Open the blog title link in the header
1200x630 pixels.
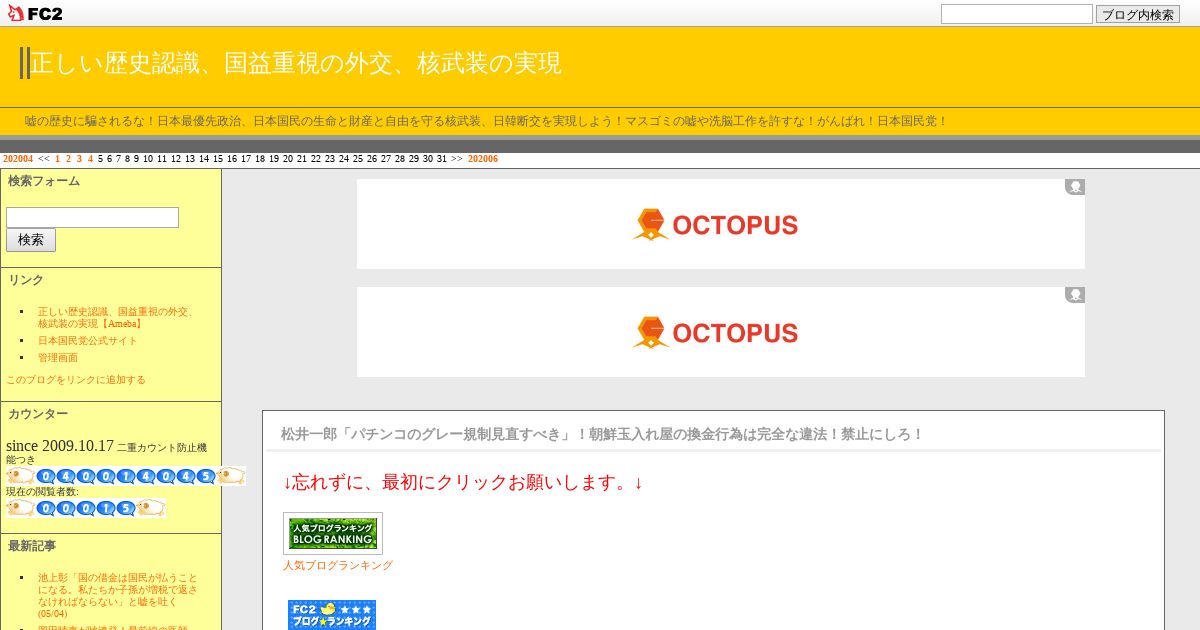[x=296, y=63]
